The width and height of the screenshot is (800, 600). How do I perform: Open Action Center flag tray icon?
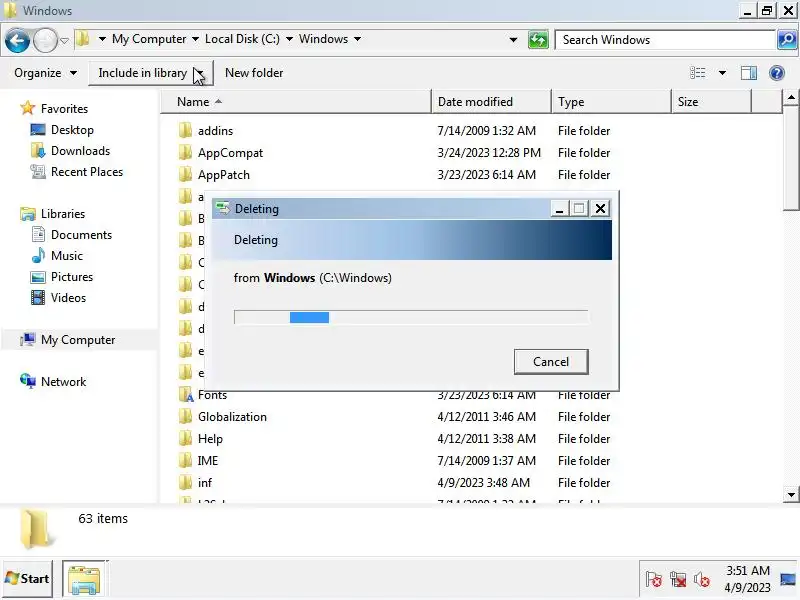pyautogui.click(x=654, y=579)
